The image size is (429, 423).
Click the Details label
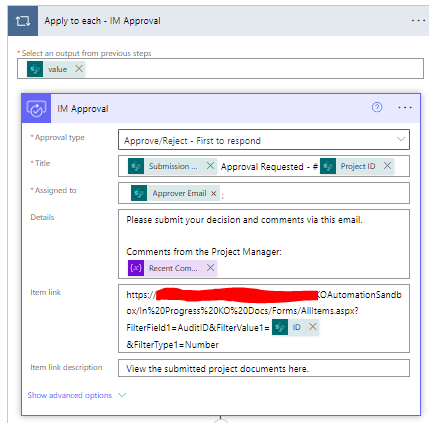pyautogui.click(x=42, y=217)
